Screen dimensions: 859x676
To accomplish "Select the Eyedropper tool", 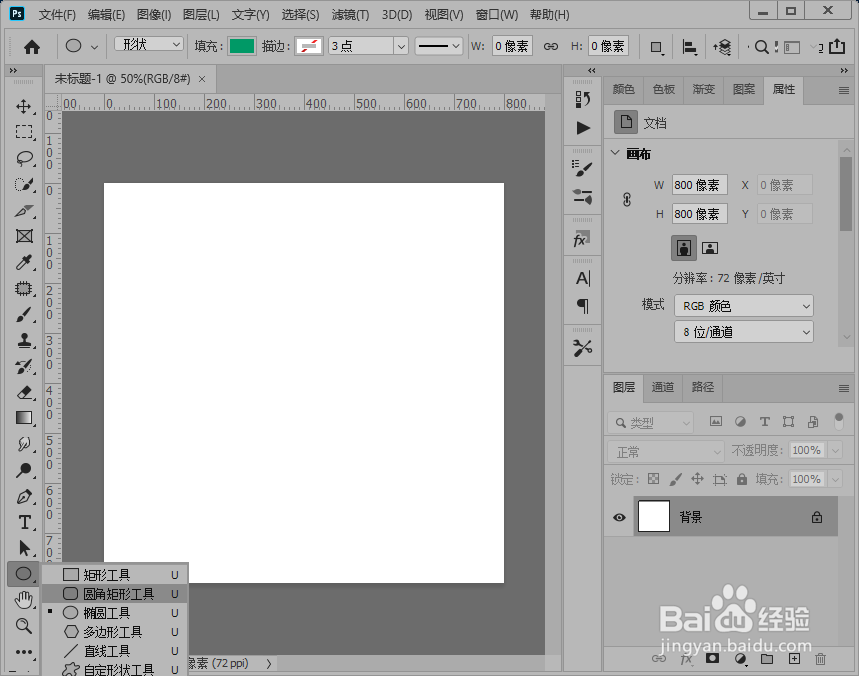I will coord(24,262).
